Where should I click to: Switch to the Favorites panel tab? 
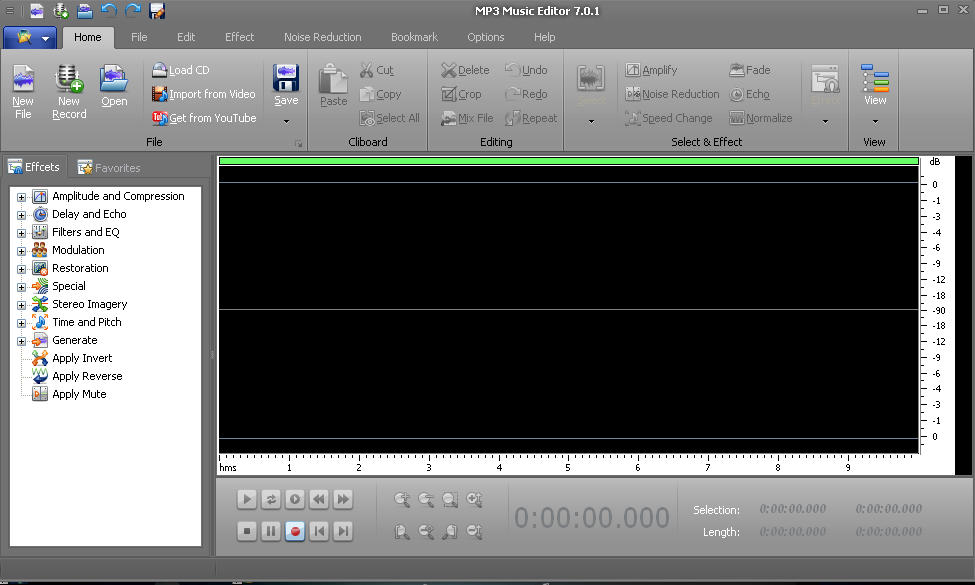pyautogui.click(x=109, y=167)
